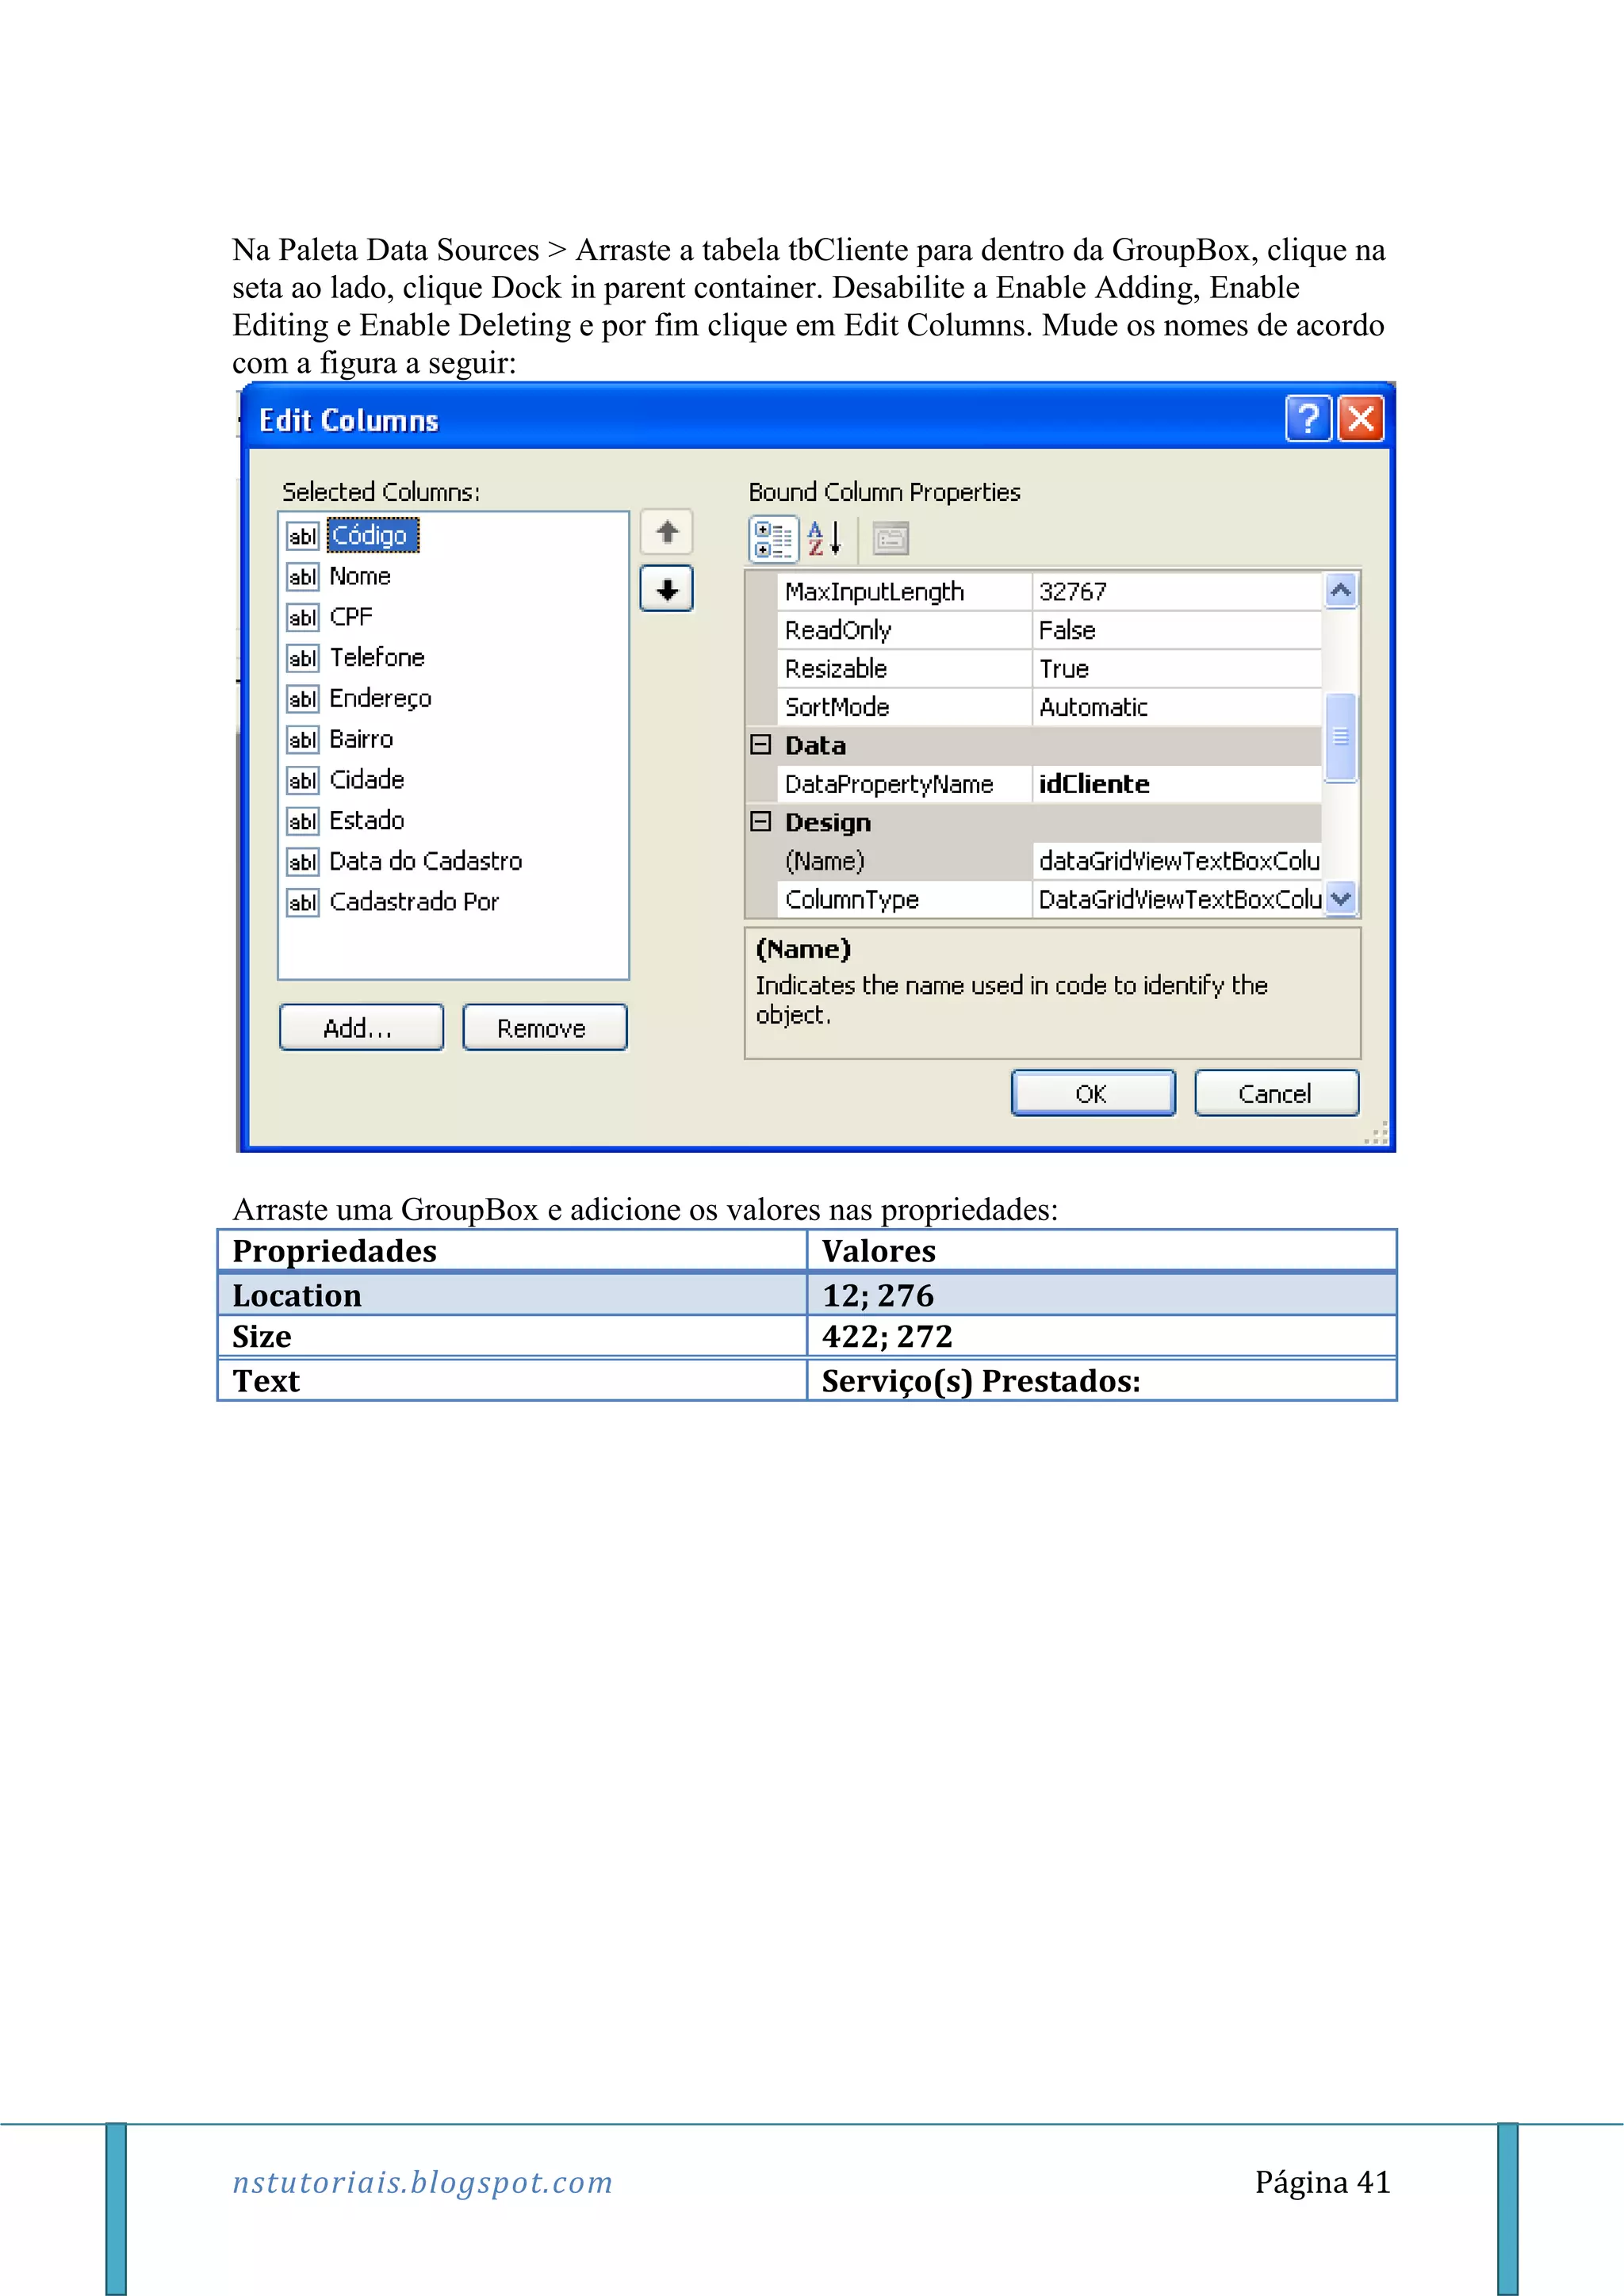This screenshot has height=2296, width=1624.
Task: Click the property grid scroll up arrow
Action: click(1341, 591)
